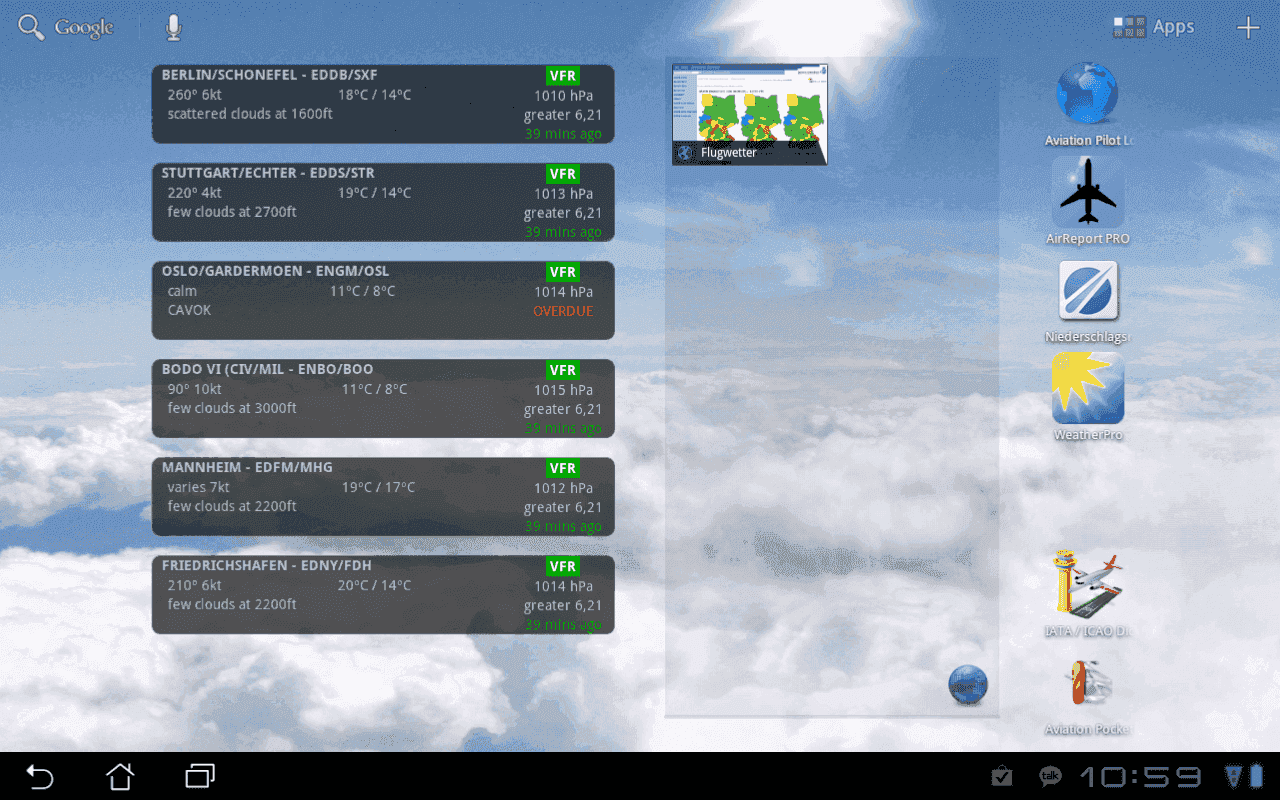The height and width of the screenshot is (800, 1280).
Task: Tap '1010 hPa' pressure on Berlin card
Action: click(563, 96)
